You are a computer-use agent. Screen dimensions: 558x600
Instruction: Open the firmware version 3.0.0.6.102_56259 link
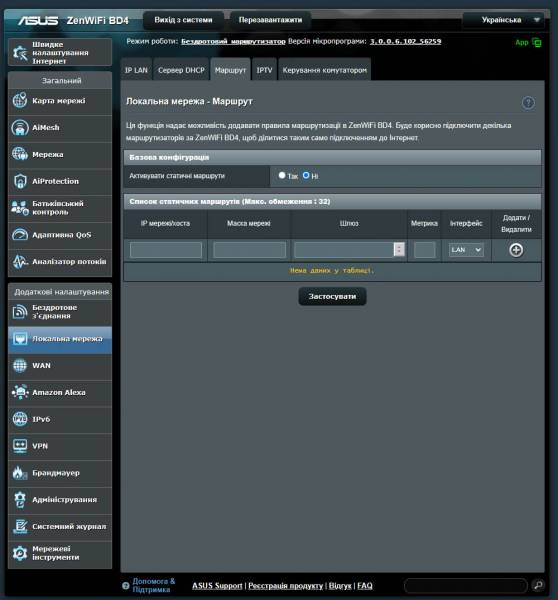(x=406, y=41)
